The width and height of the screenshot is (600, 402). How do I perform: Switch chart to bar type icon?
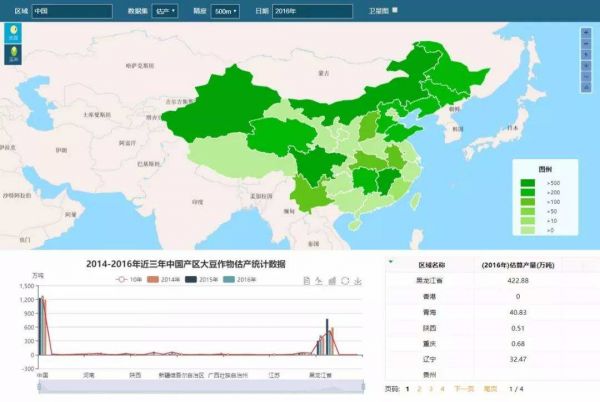point(331,281)
